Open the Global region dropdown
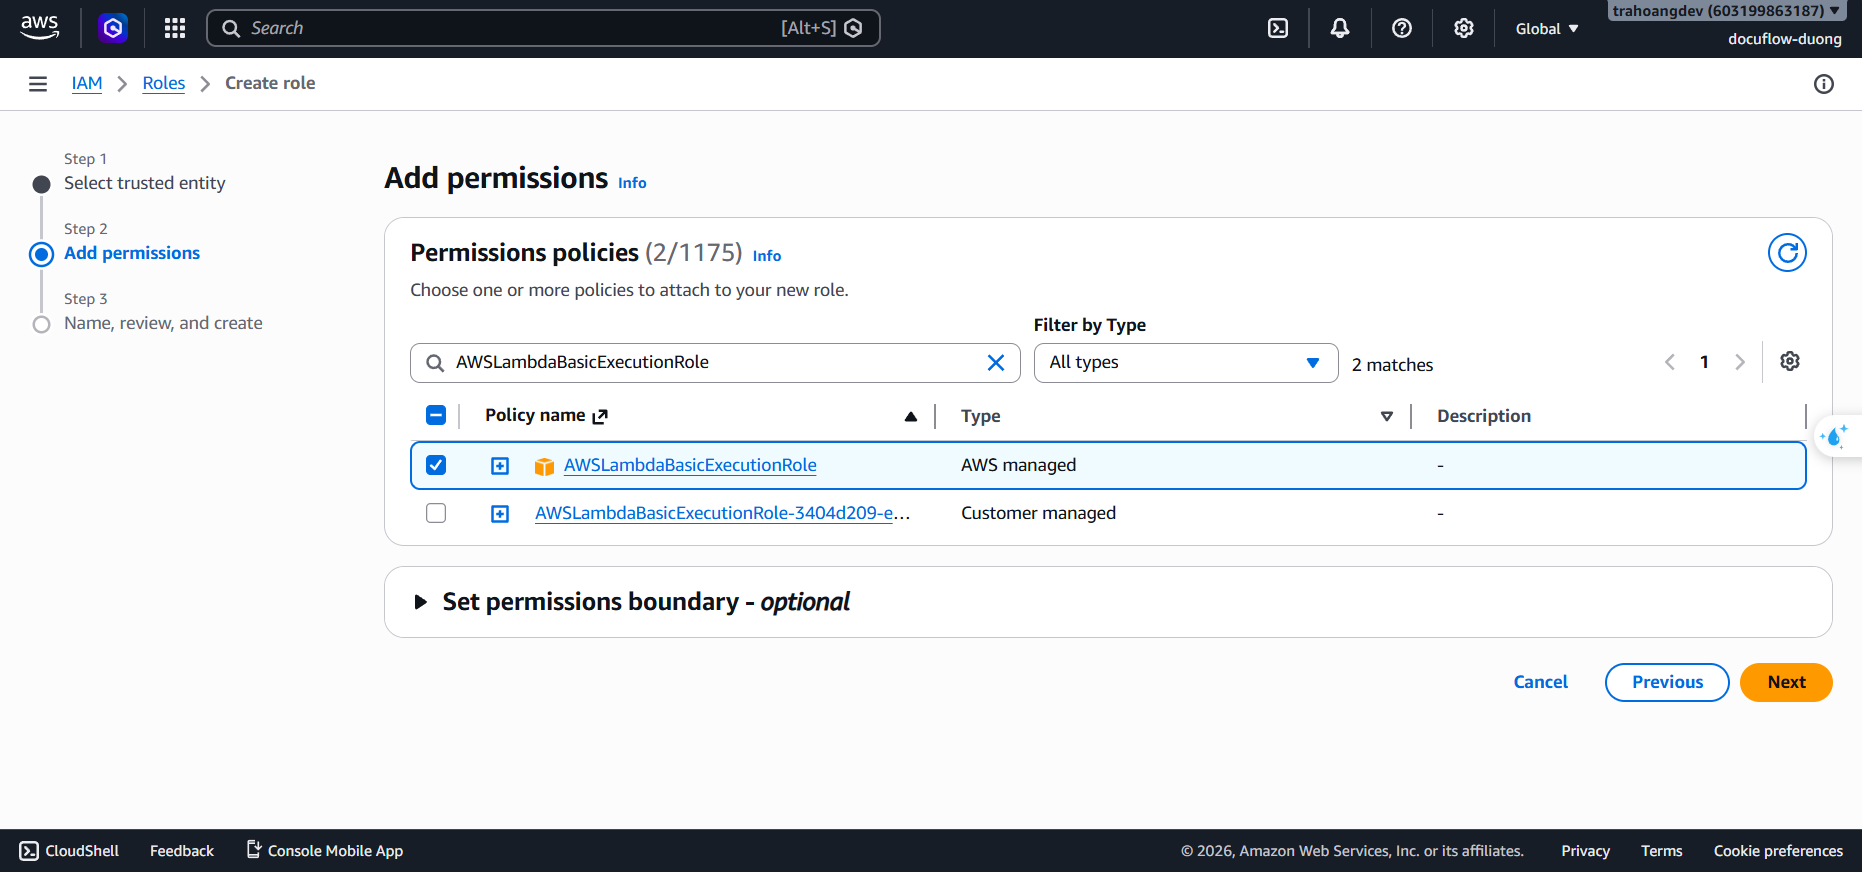This screenshot has width=1862, height=872. click(x=1547, y=29)
